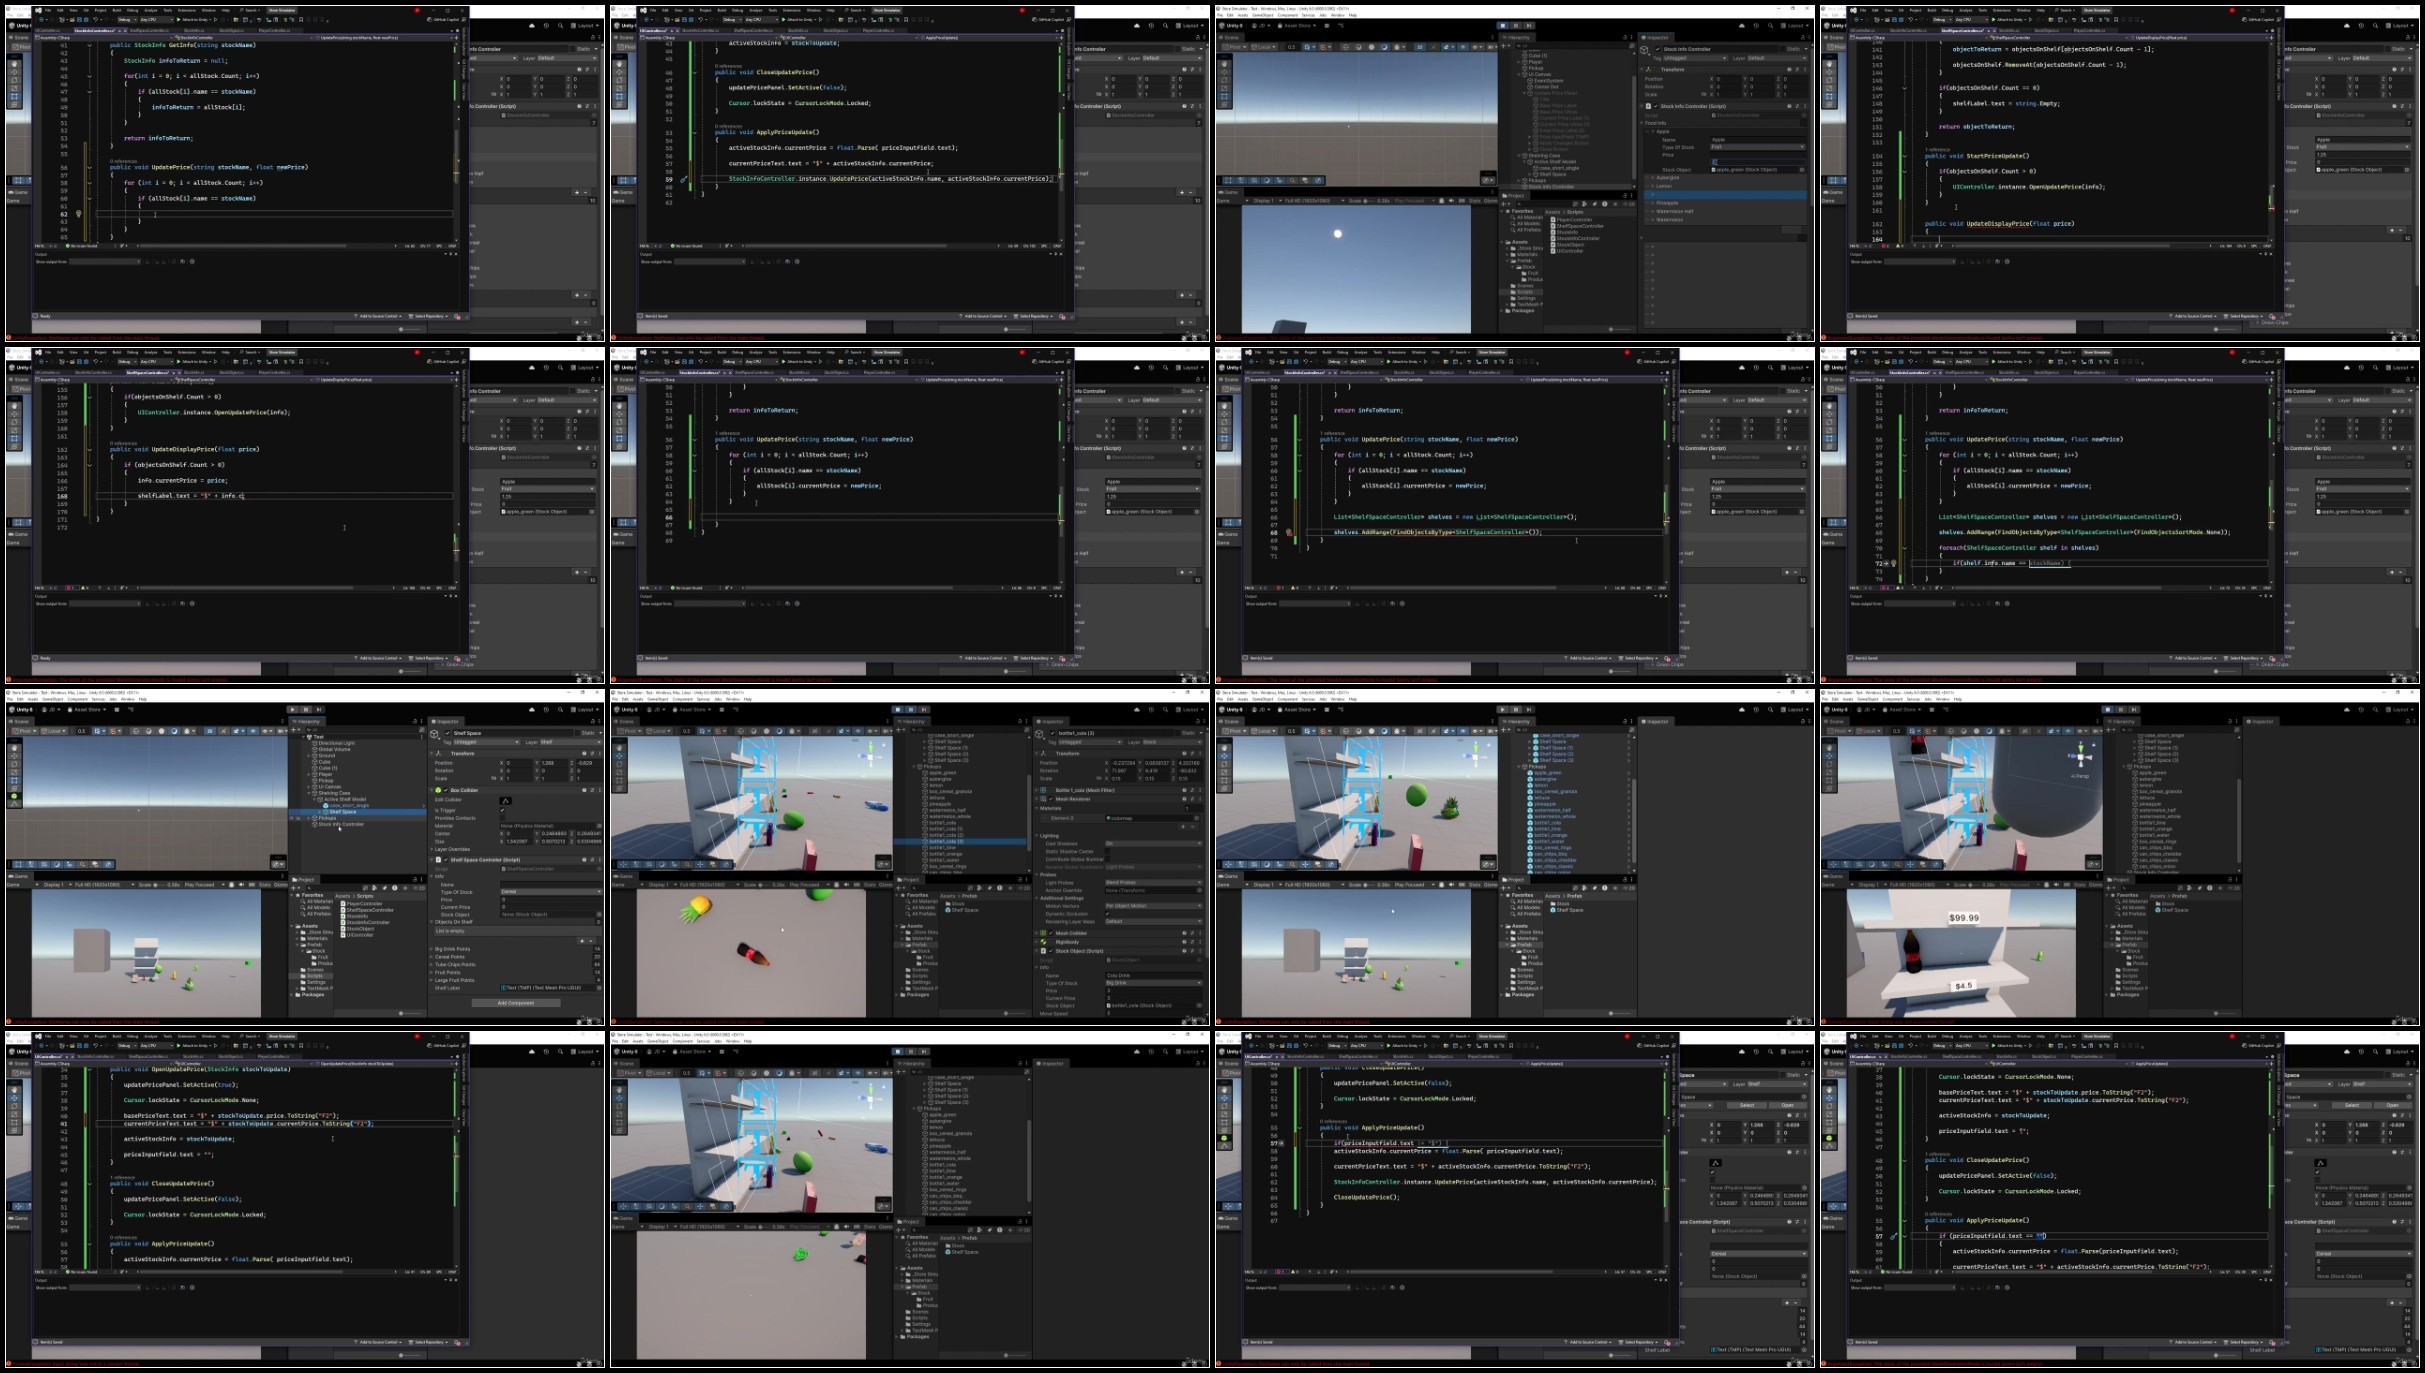Open Type Of Stock dropdown showing Cereal
The width and height of the screenshot is (2425, 1373).
pyautogui.click(x=551, y=892)
